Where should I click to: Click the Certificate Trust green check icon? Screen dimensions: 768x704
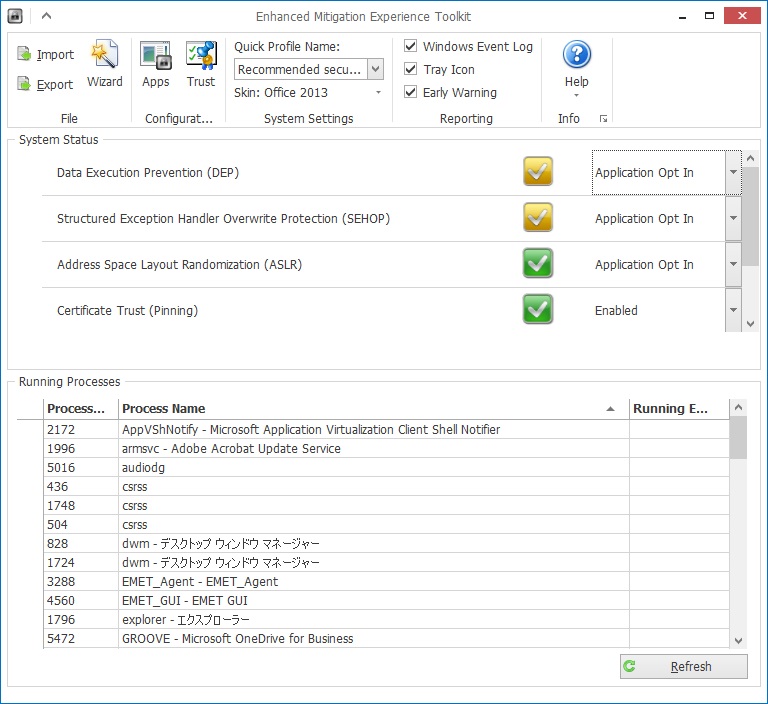click(x=538, y=309)
